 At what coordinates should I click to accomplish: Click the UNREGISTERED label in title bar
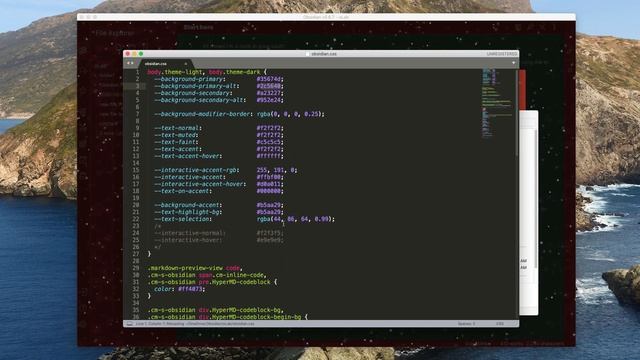[502, 54]
